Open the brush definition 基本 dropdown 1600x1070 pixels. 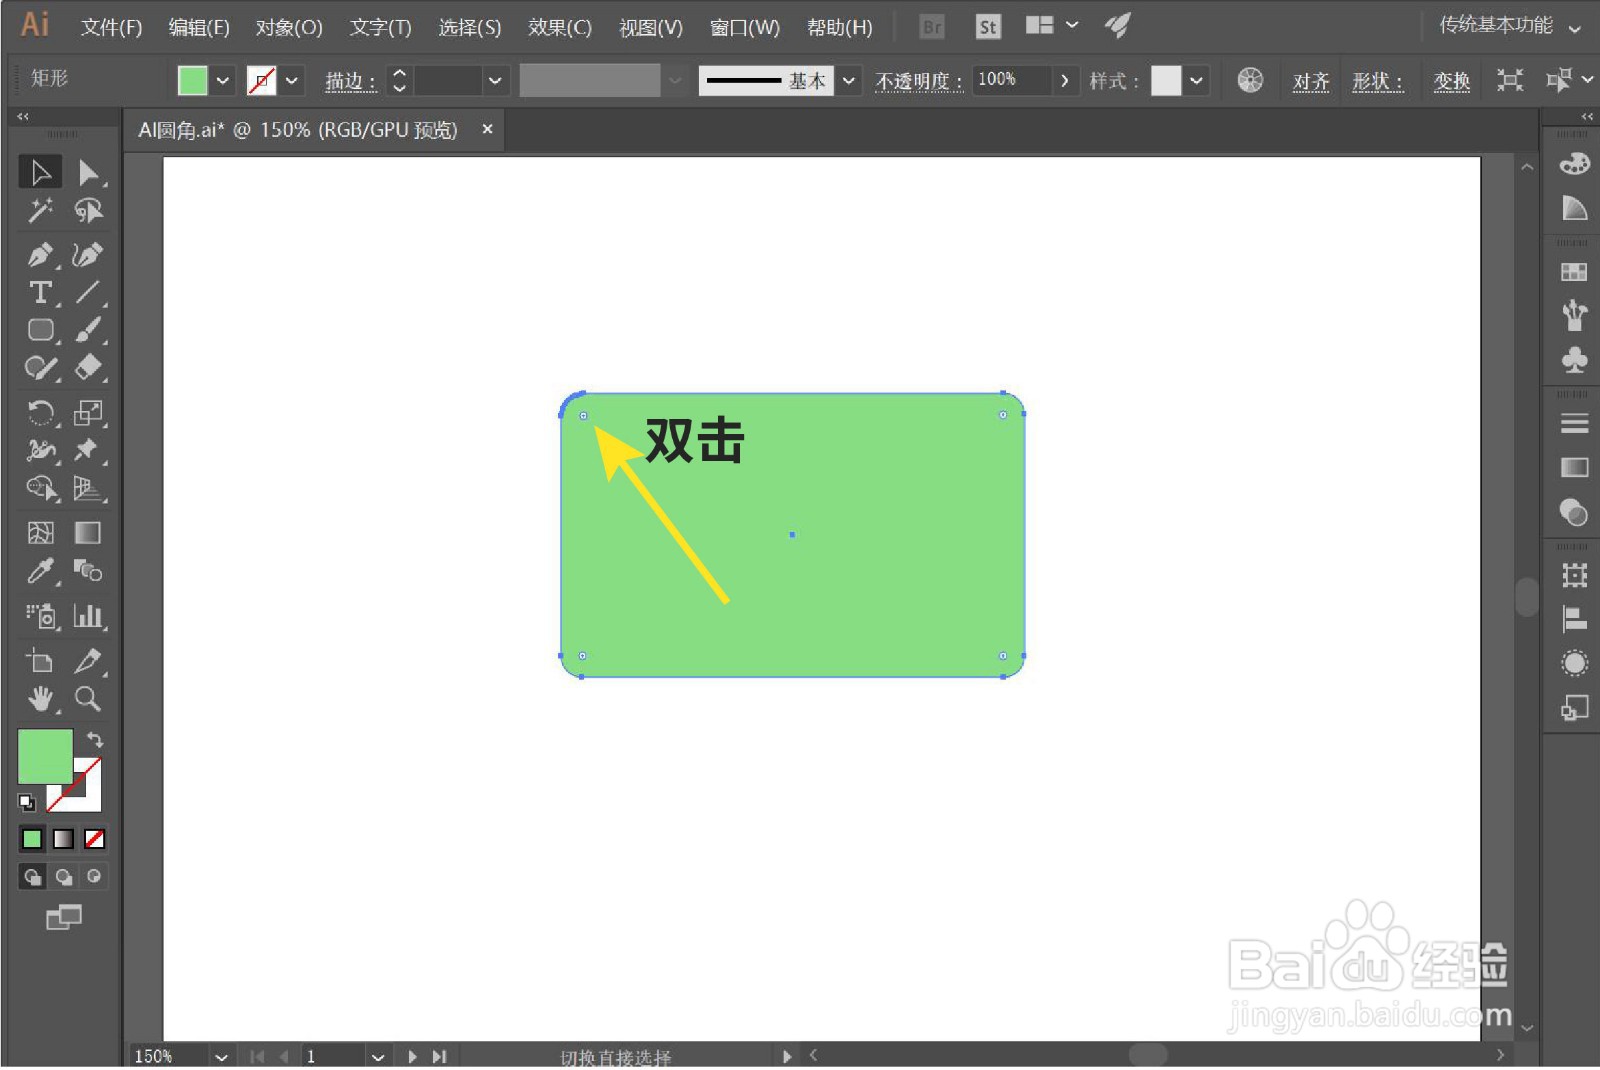849,80
